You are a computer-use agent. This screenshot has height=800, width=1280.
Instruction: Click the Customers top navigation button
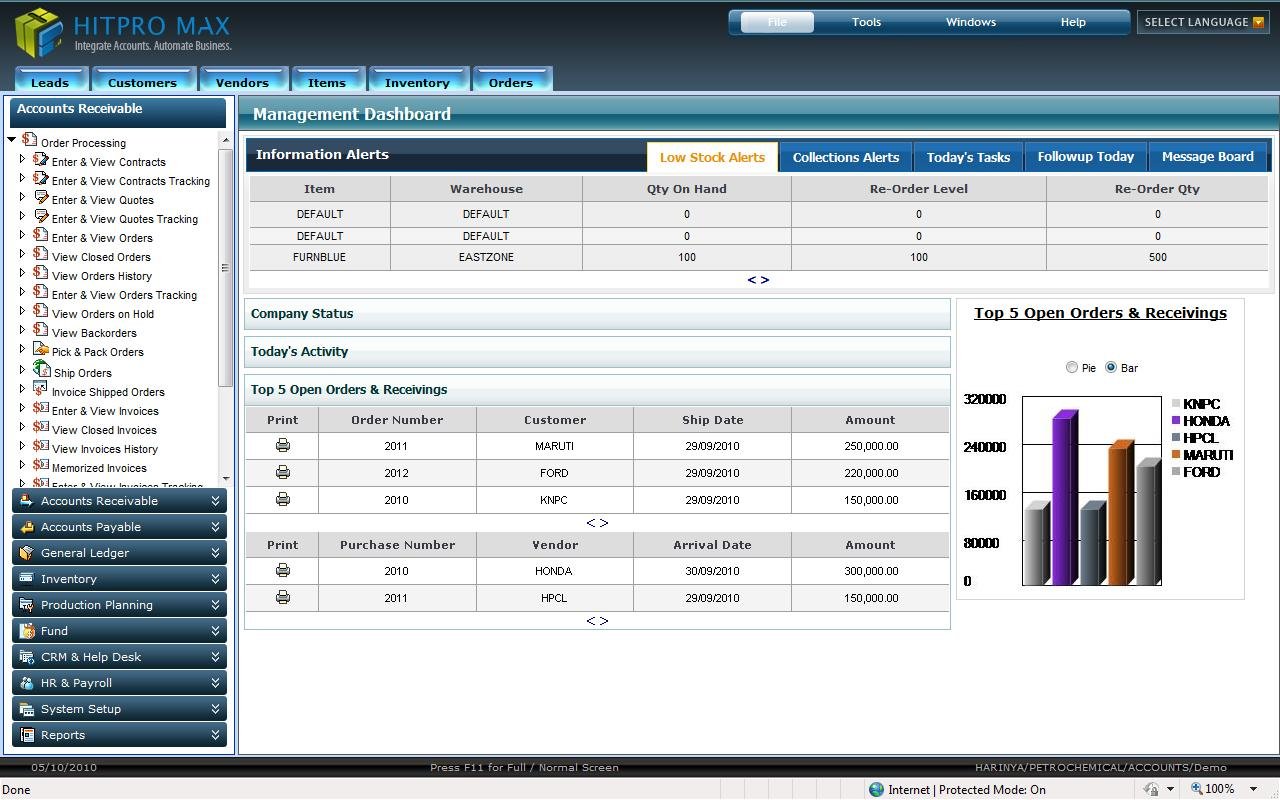(x=142, y=82)
